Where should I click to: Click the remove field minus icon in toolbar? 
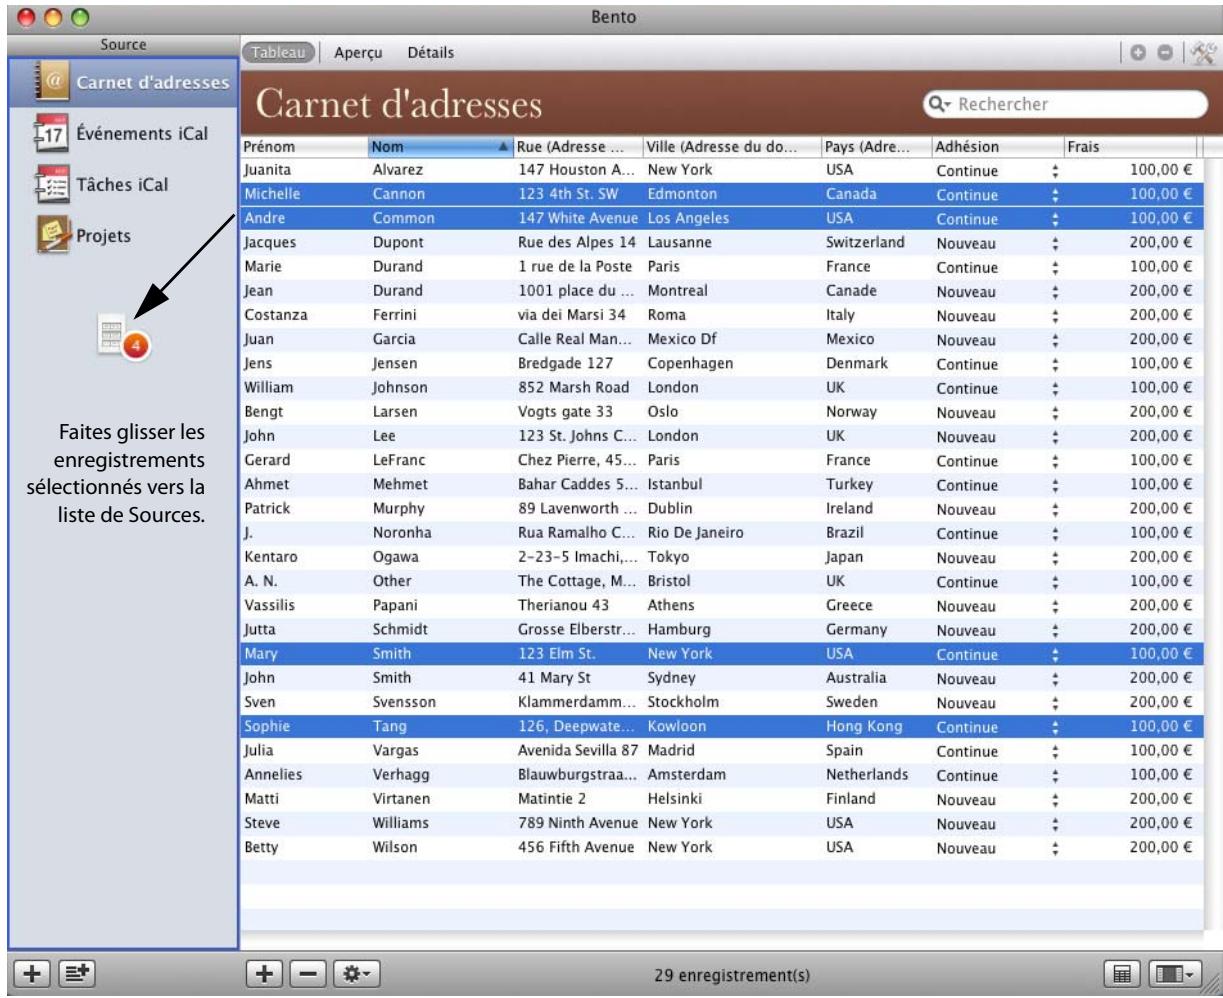[1167, 52]
